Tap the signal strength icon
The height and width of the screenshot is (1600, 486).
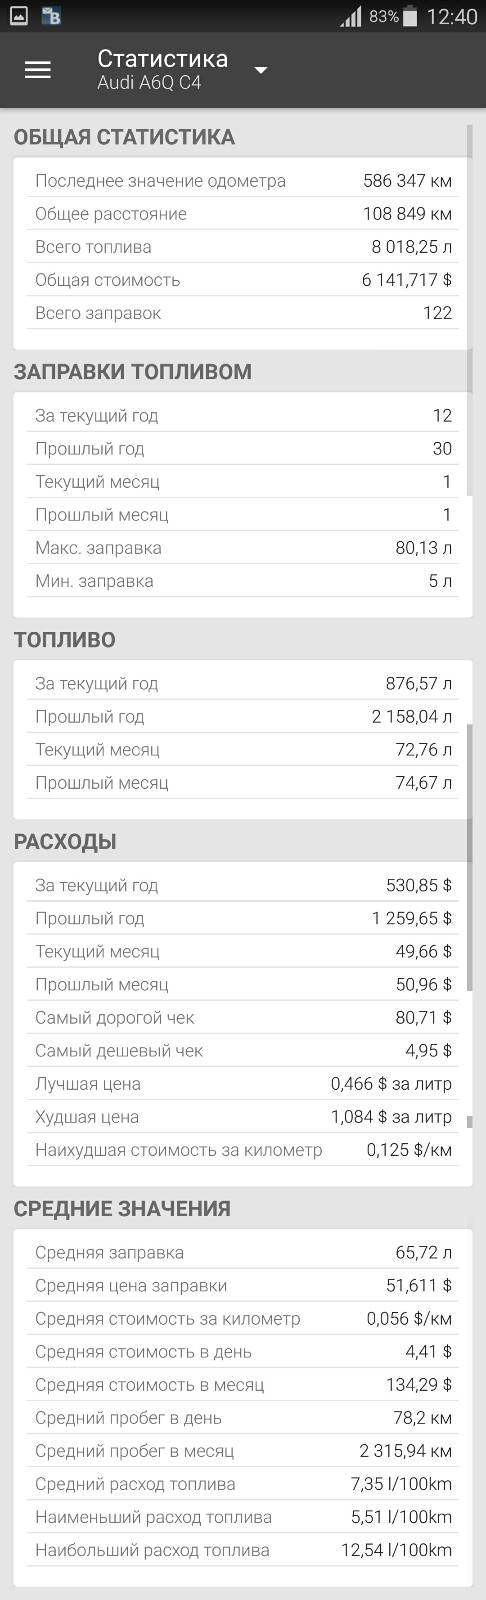click(x=350, y=17)
